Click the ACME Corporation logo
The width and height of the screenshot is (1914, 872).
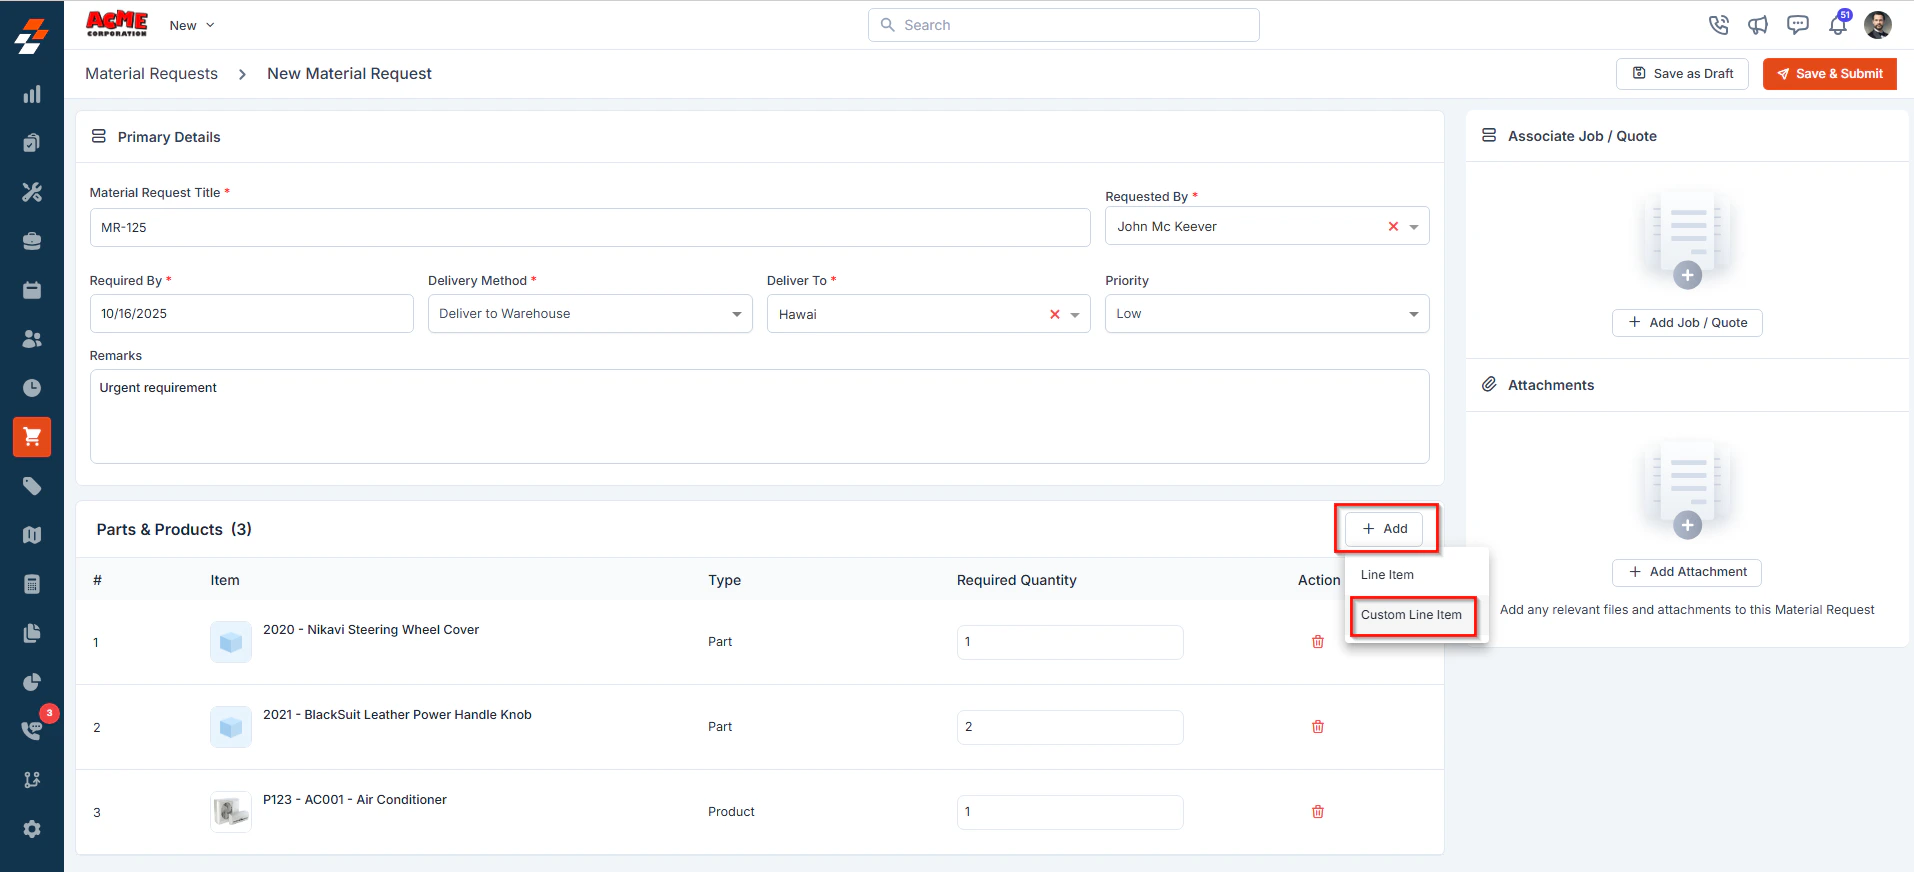click(117, 24)
